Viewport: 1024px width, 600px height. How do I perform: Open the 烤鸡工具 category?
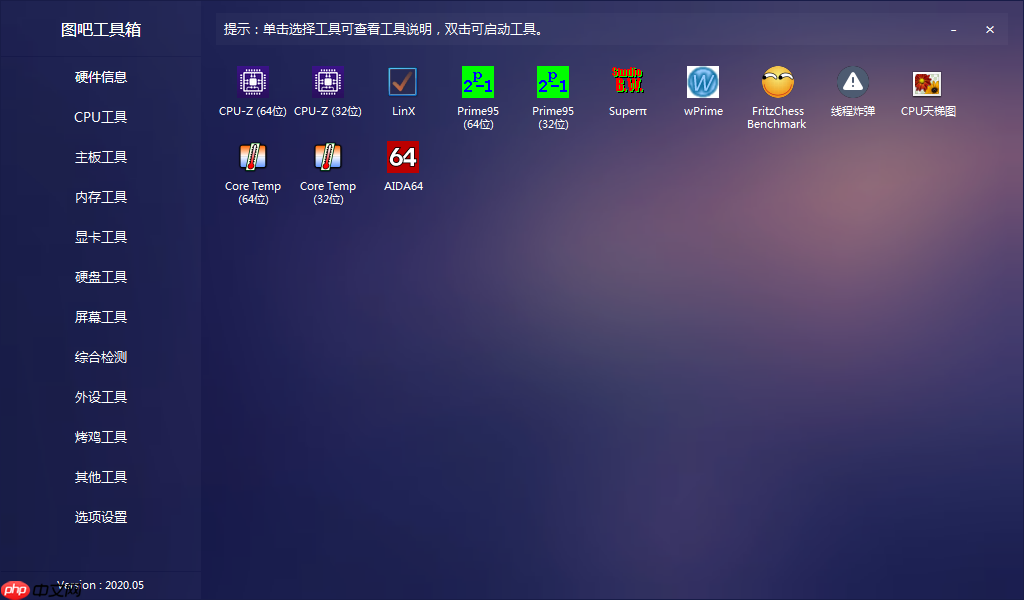(x=100, y=437)
